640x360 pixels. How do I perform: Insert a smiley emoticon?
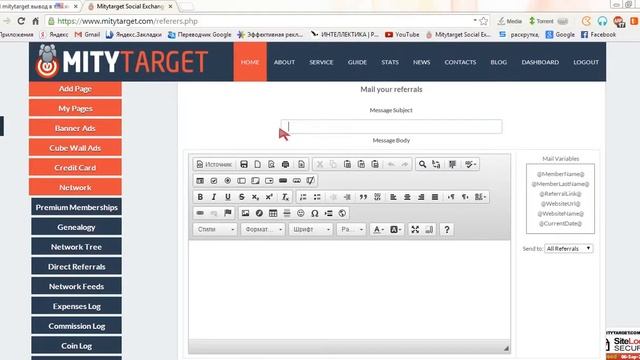[x=301, y=213]
